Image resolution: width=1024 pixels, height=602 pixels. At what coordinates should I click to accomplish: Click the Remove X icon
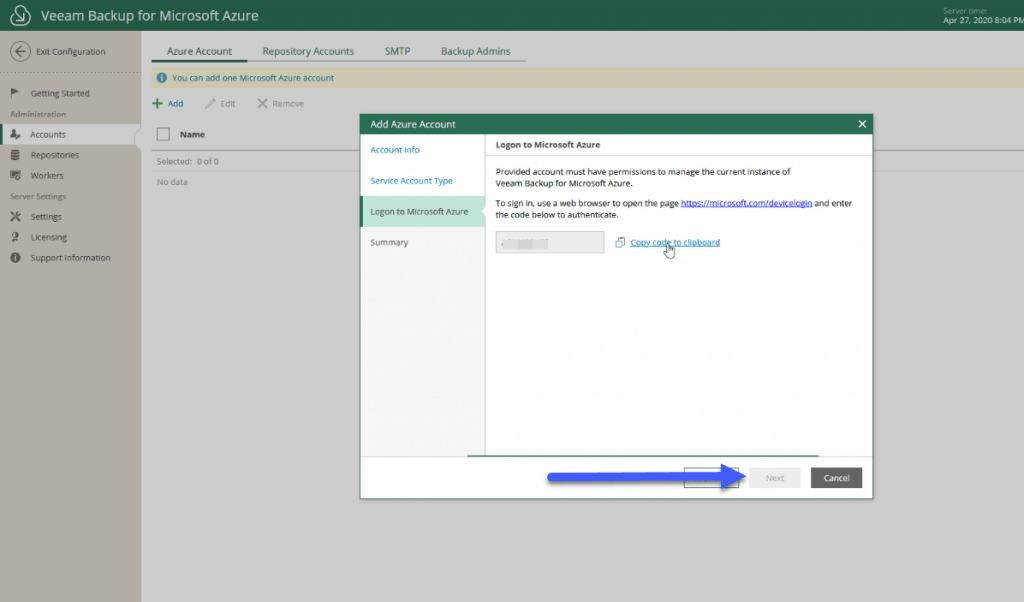pos(262,103)
